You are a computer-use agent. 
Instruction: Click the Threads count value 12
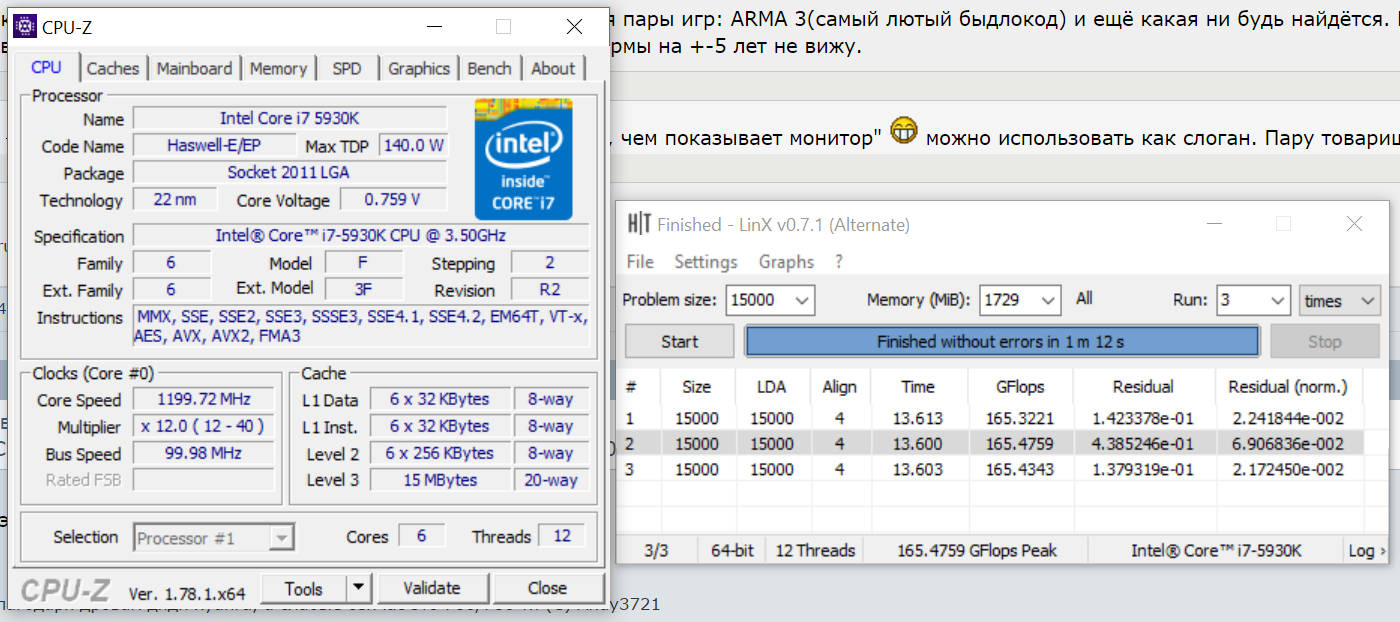pyautogui.click(x=562, y=537)
